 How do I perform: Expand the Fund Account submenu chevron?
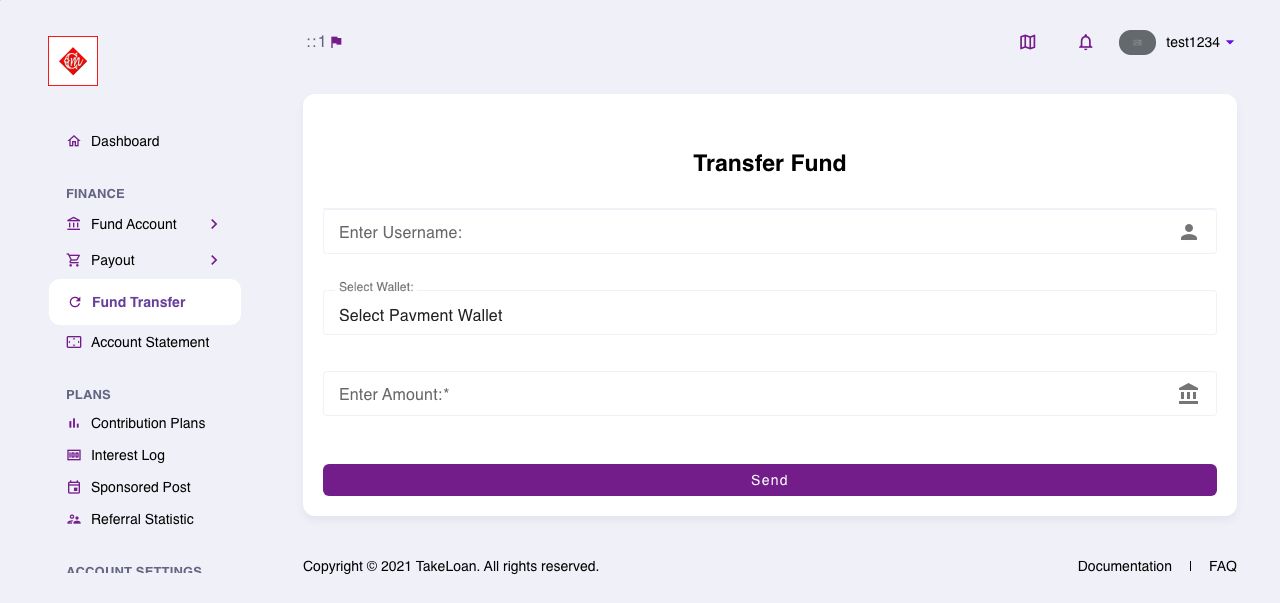click(214, 224)
